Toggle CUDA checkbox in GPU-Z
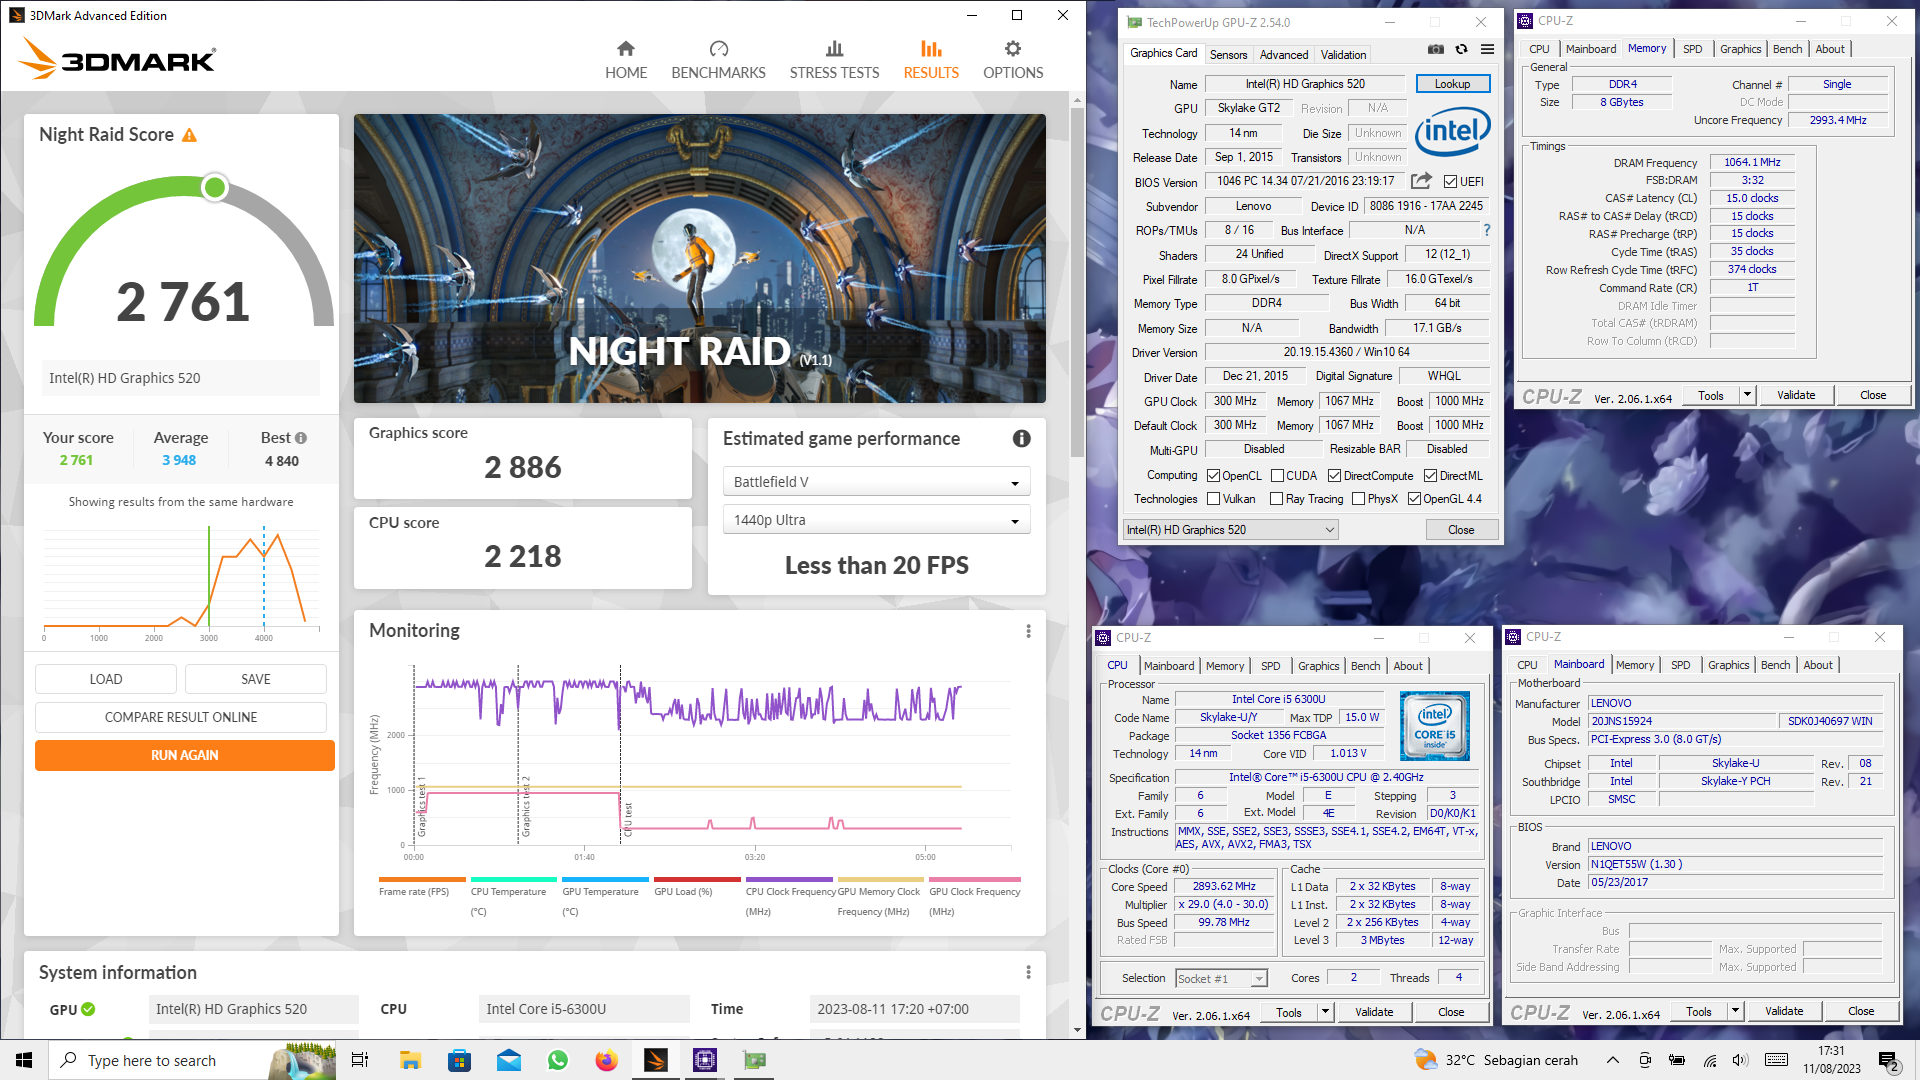Viewport: 1920px width, 1080px height. click(1277, 476)
